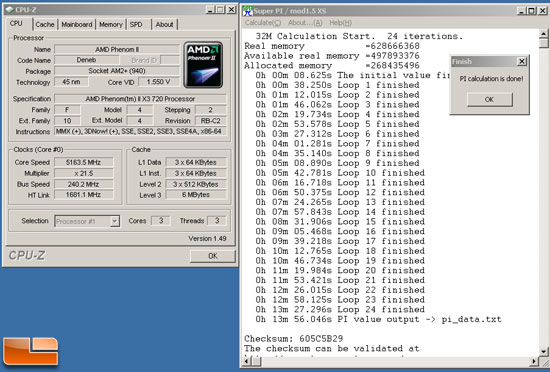Click the Name field showing AMD Phenom II
Image resolution: width=550 pixels, height=372 pixels.
click(x=117, y=49)
